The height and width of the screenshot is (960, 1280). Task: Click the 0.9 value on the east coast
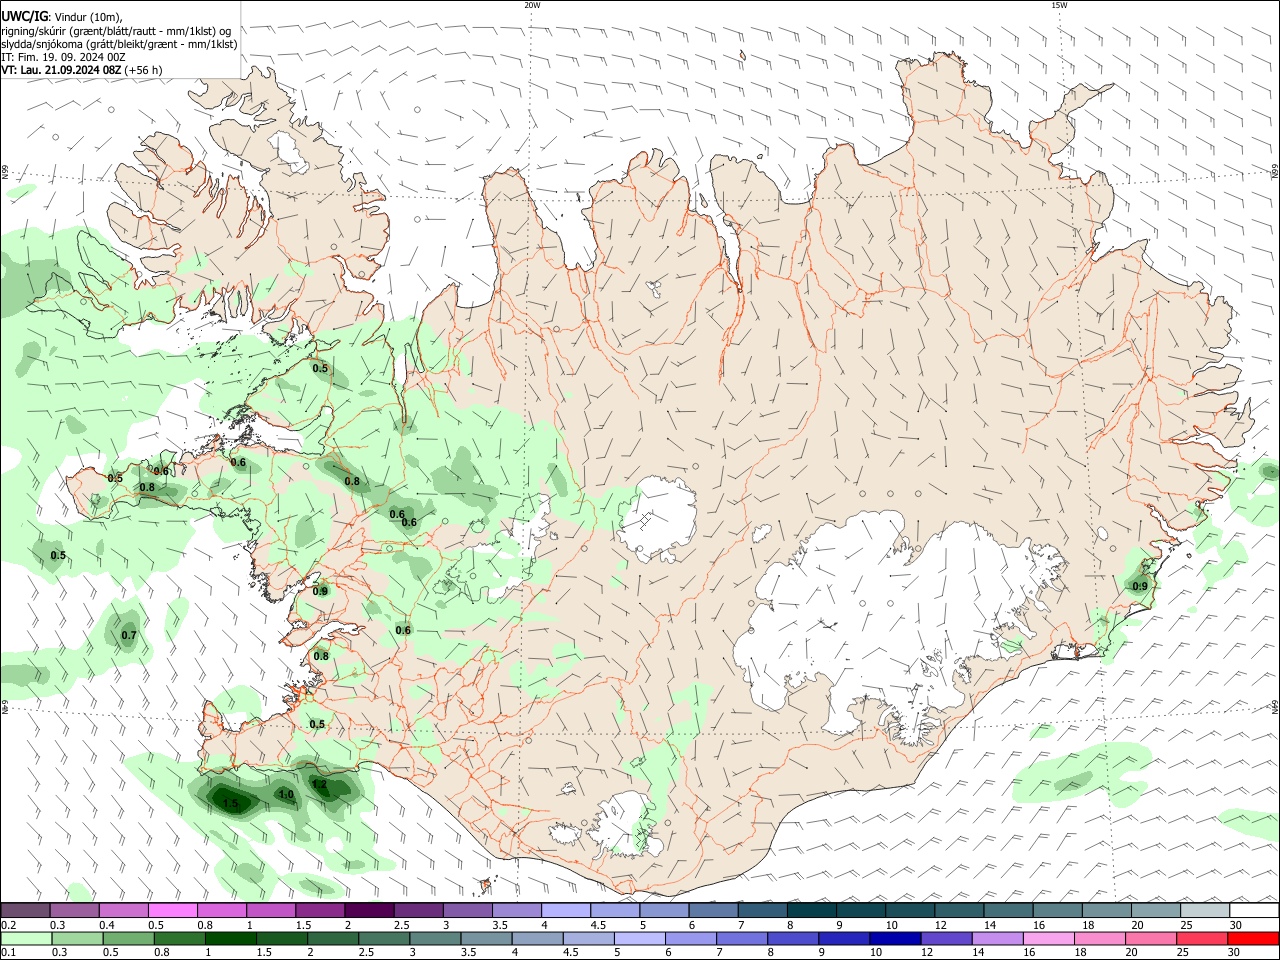(x=1140, y=586)
